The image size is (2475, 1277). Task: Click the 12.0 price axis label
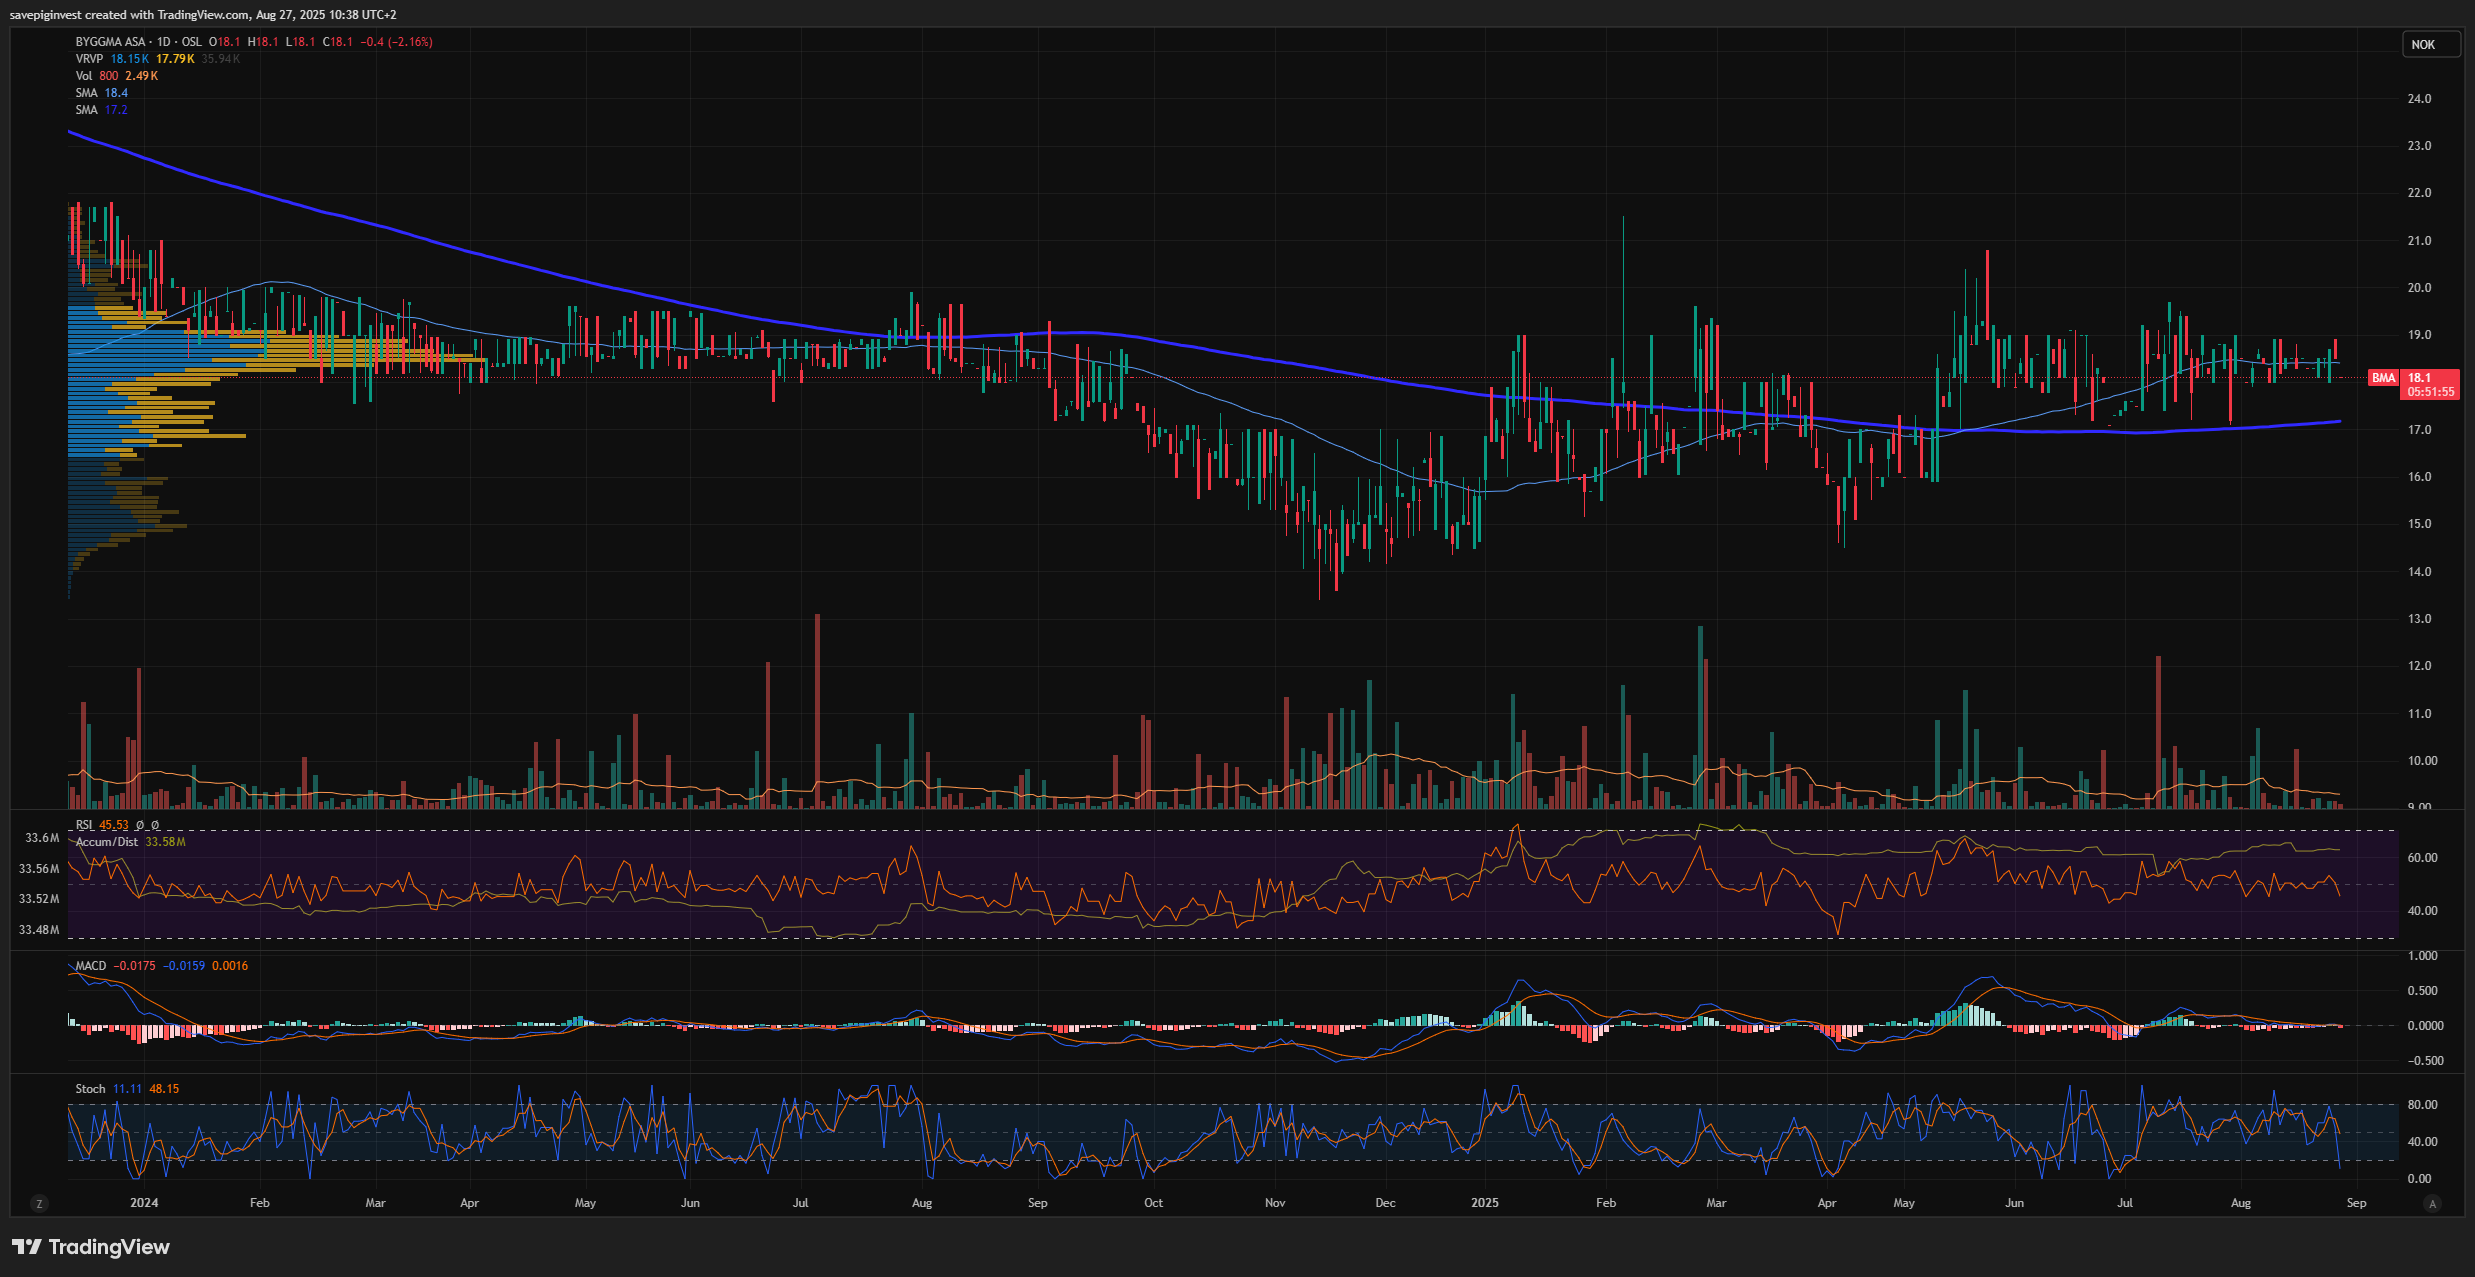[2419, 666]
